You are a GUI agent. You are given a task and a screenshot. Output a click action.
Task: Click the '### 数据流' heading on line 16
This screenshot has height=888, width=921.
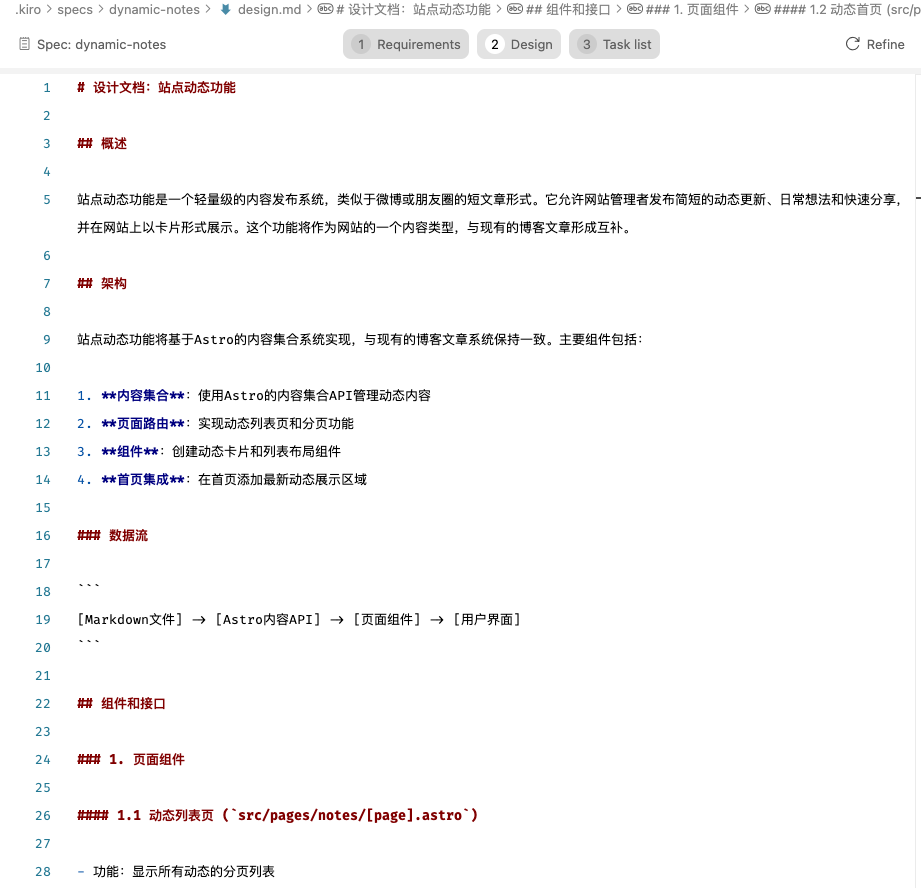tap(113, 536)
